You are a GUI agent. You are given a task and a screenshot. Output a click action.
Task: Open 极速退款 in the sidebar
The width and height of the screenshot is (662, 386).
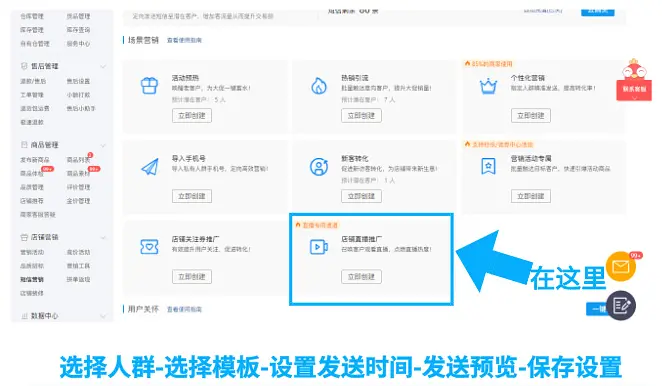pos(32,122)
